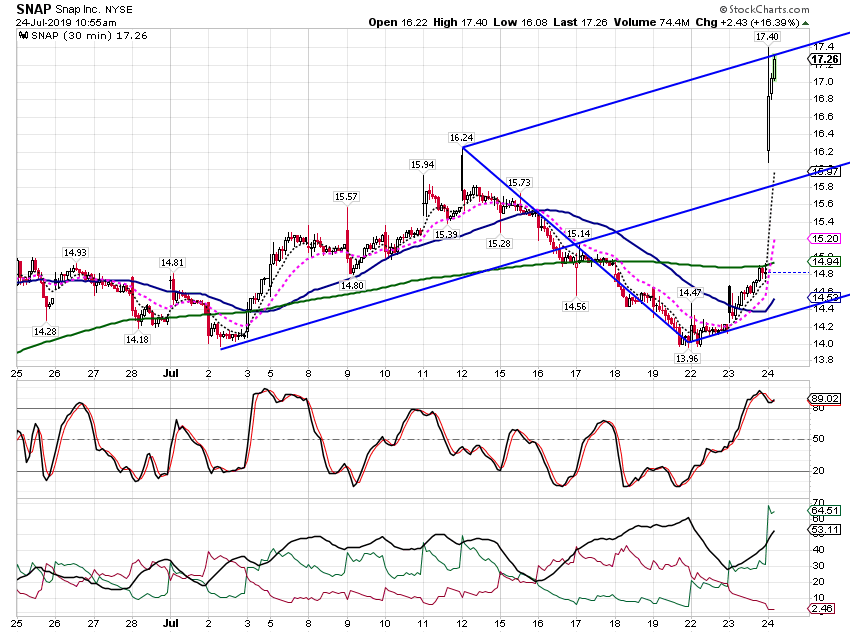The width and height of the screenshot is (850, 633).
Task: Click the Low 16.08 header value
Action: click(520, 23)
